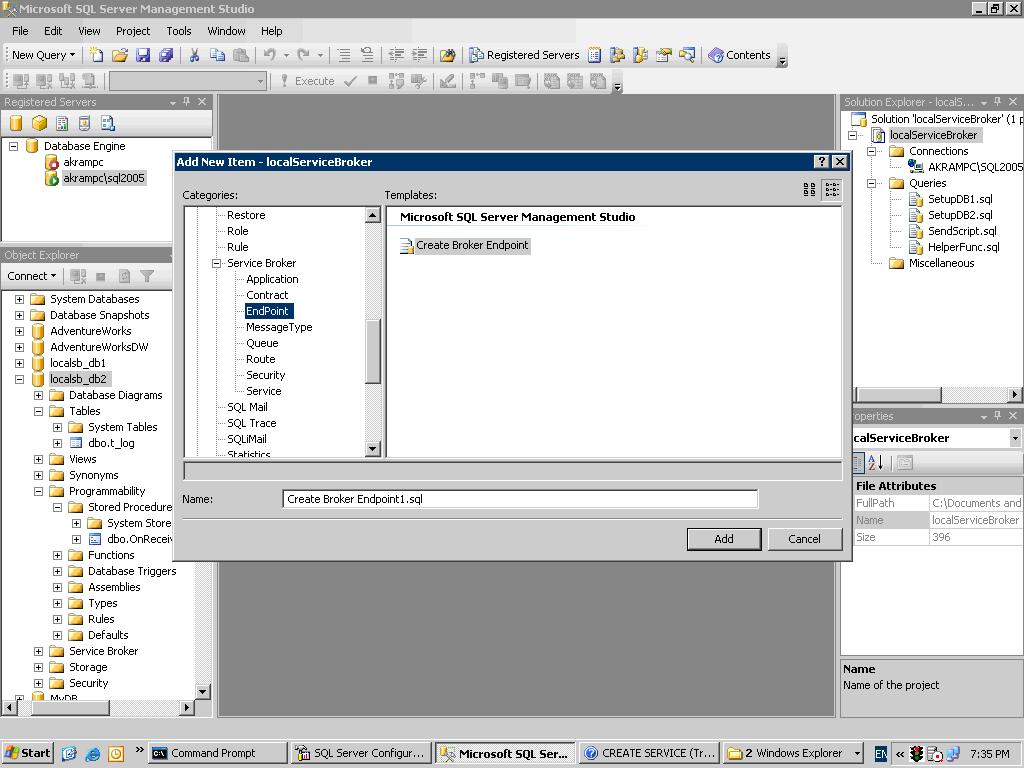Click Solution Explorer horizontal scrollbar thumb
Screen dimensions: 1024x768
point(899,394)
